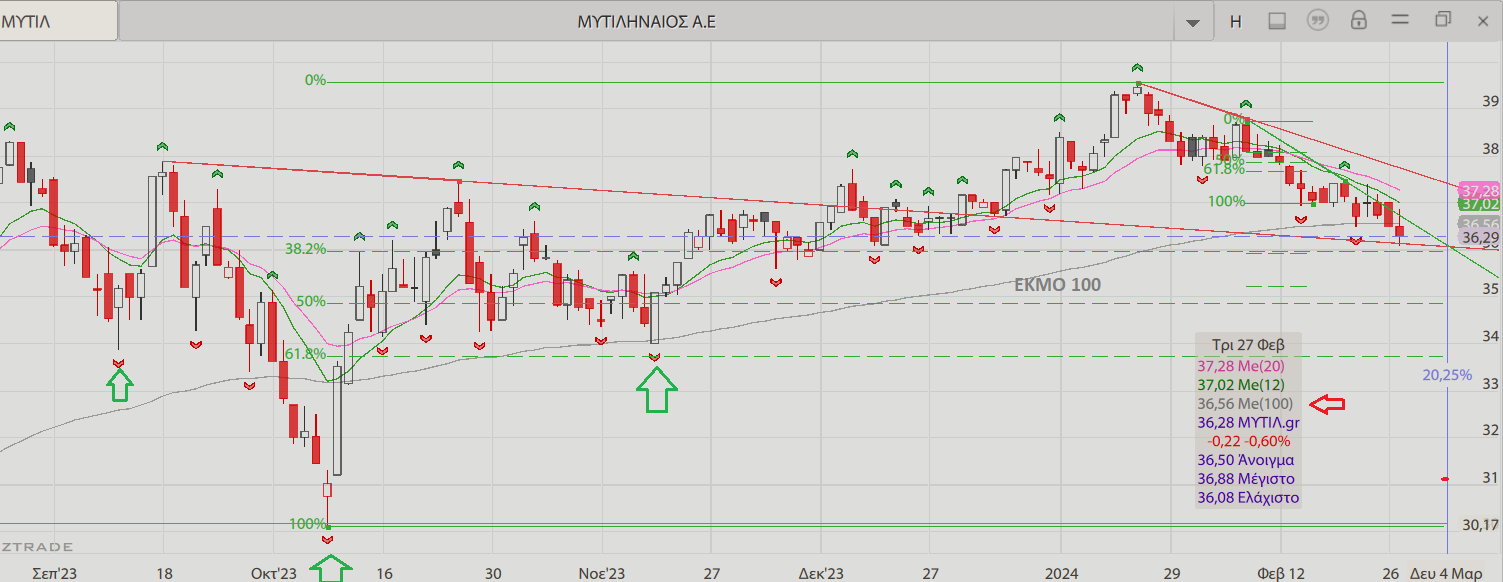Click the 30,17 price-axis value
1503x582 pixels.
1480,524
